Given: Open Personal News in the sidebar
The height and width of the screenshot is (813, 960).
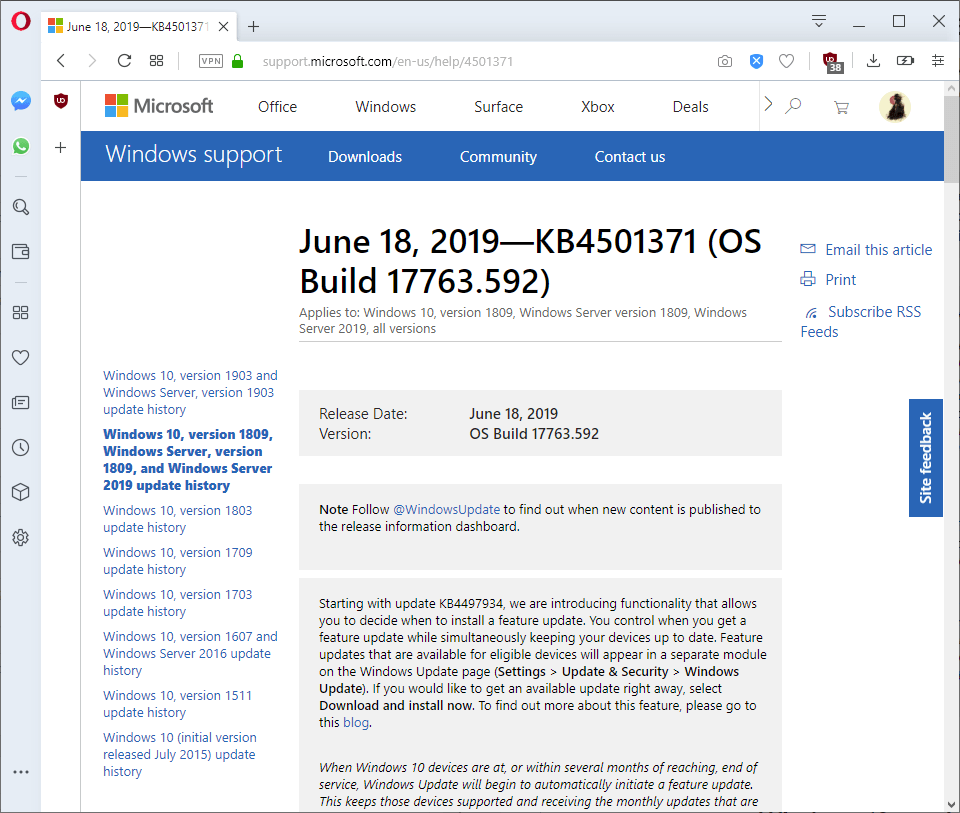Looking at the screenshot, I should tap(21, 403).
